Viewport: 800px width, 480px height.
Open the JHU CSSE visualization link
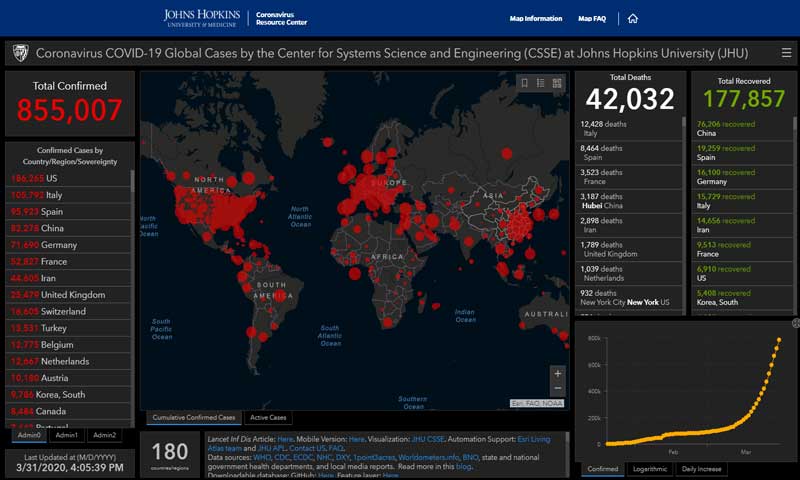pos(428,439)
